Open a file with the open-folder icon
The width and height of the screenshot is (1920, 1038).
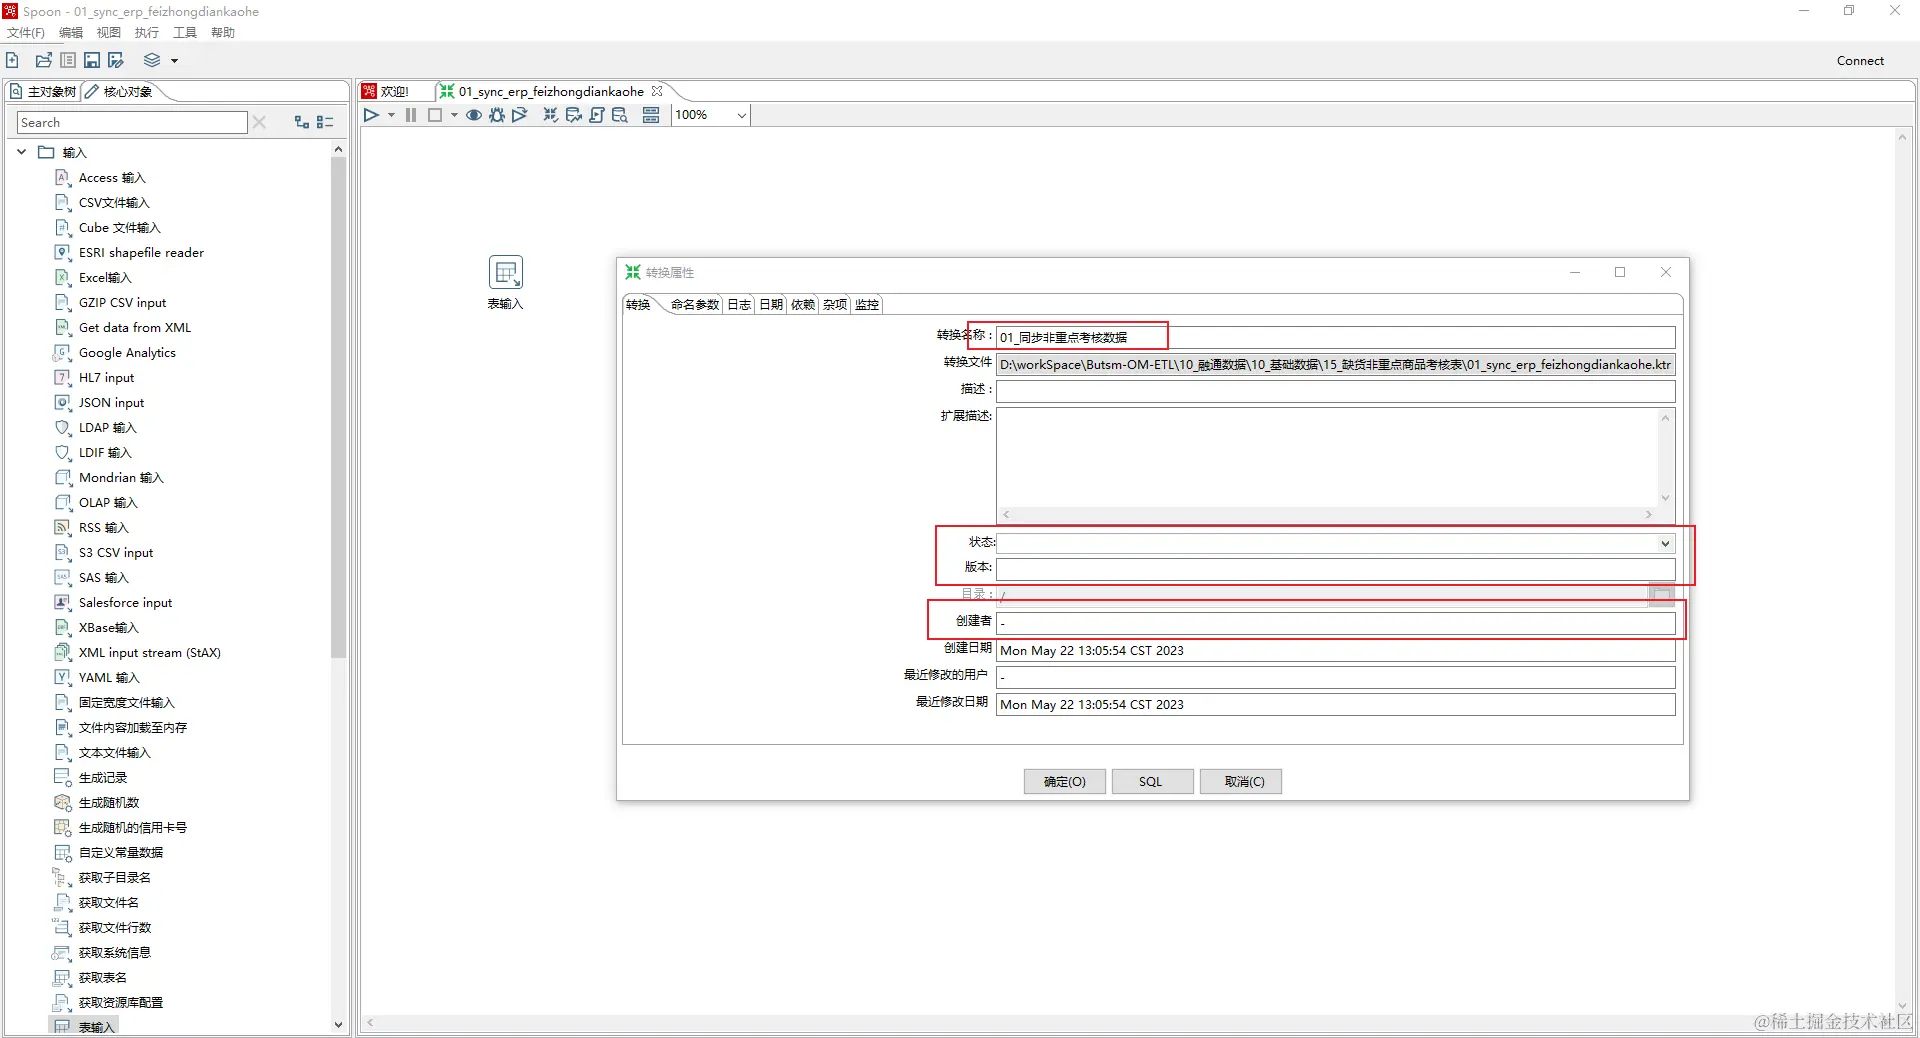tap(44, 60)
